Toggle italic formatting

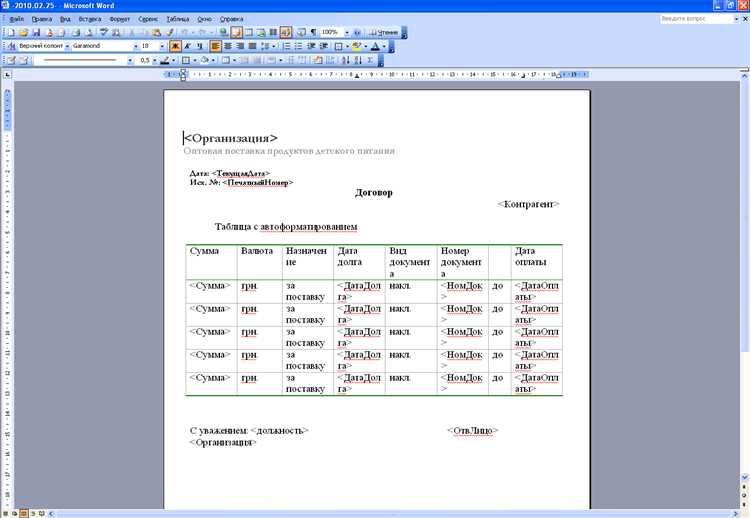(x=188, y=46)
